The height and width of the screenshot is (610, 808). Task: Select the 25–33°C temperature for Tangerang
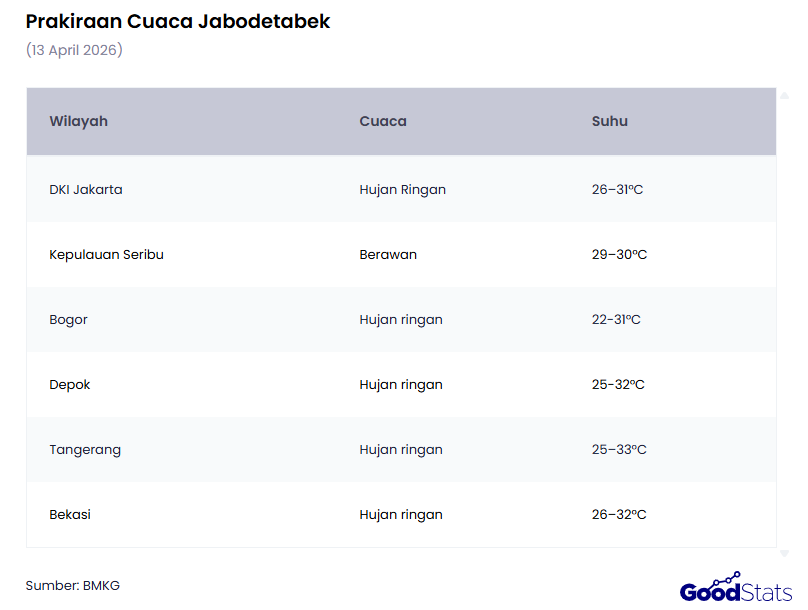(619, 450)
